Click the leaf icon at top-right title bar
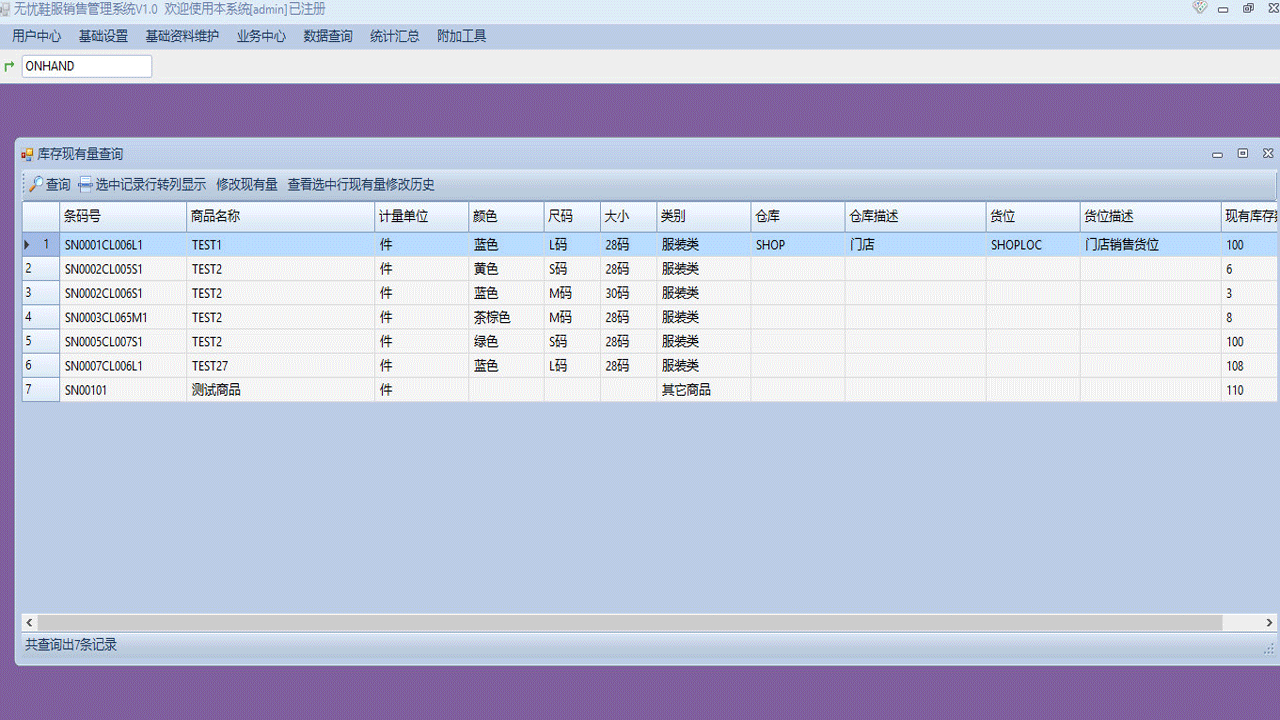Viewport: 1280px width, 720px height. pyautogui.click(x=1199, y=8)
